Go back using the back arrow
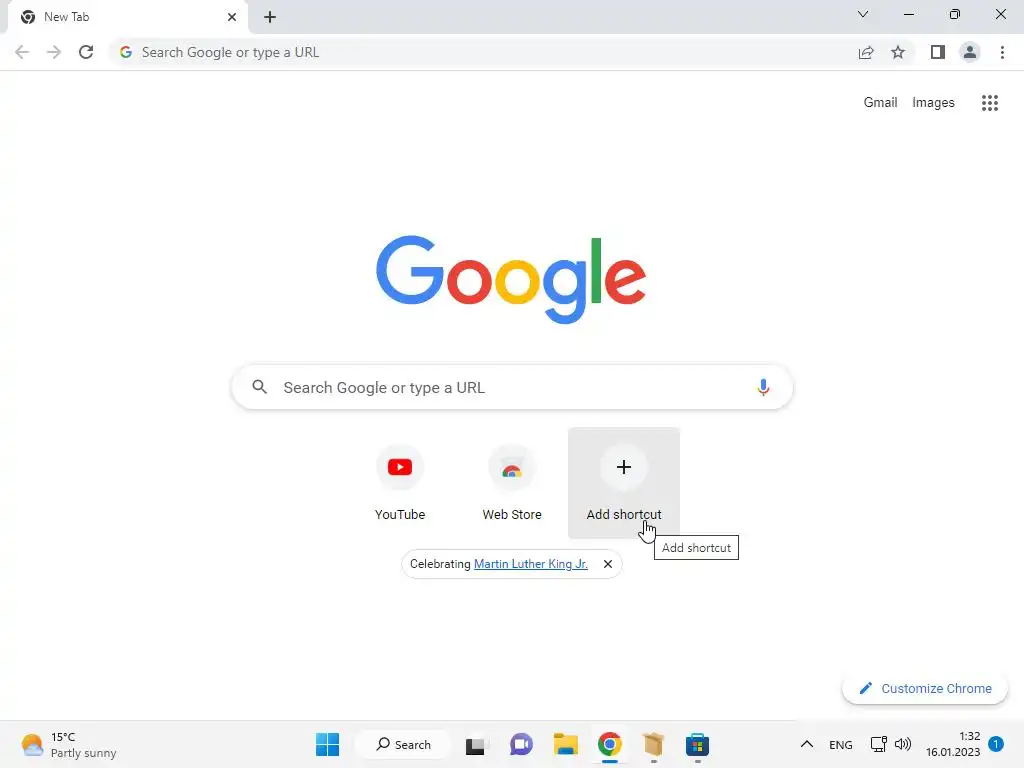Viewport: 1024px width, 768px height. point(22,52)
